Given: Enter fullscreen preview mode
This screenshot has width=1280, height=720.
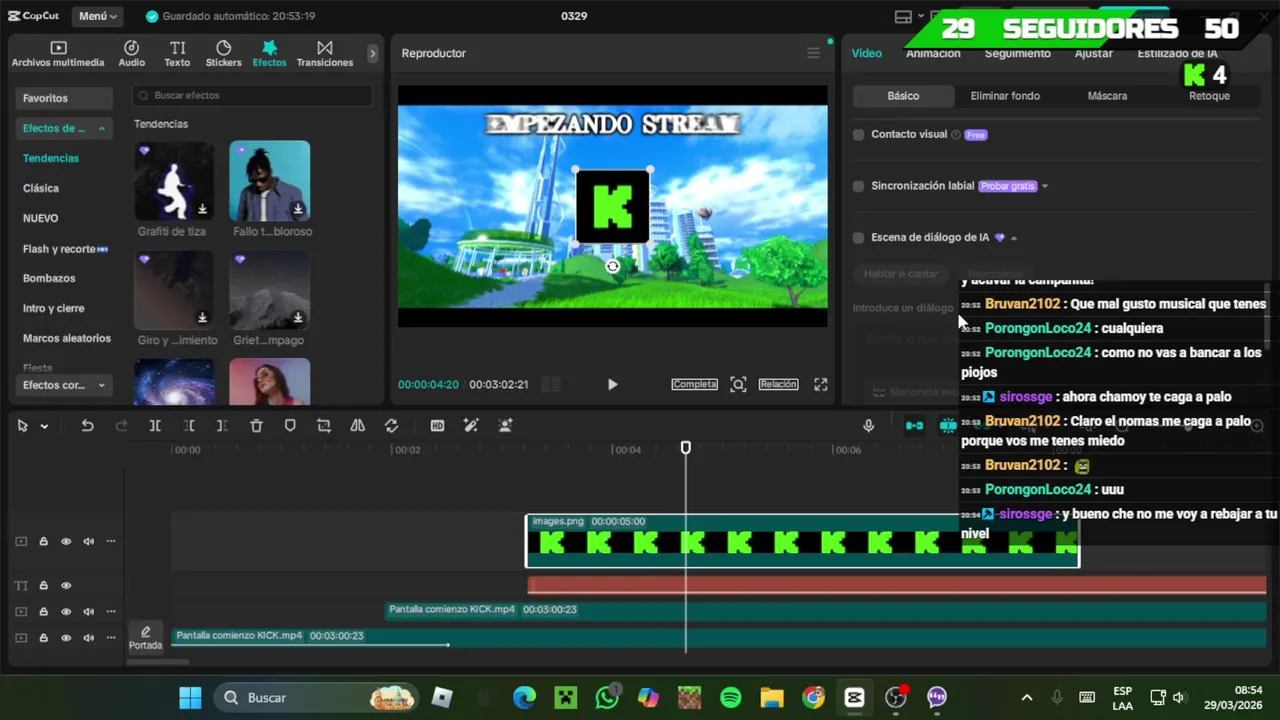Looking at the screenshot, I should 820,384.
